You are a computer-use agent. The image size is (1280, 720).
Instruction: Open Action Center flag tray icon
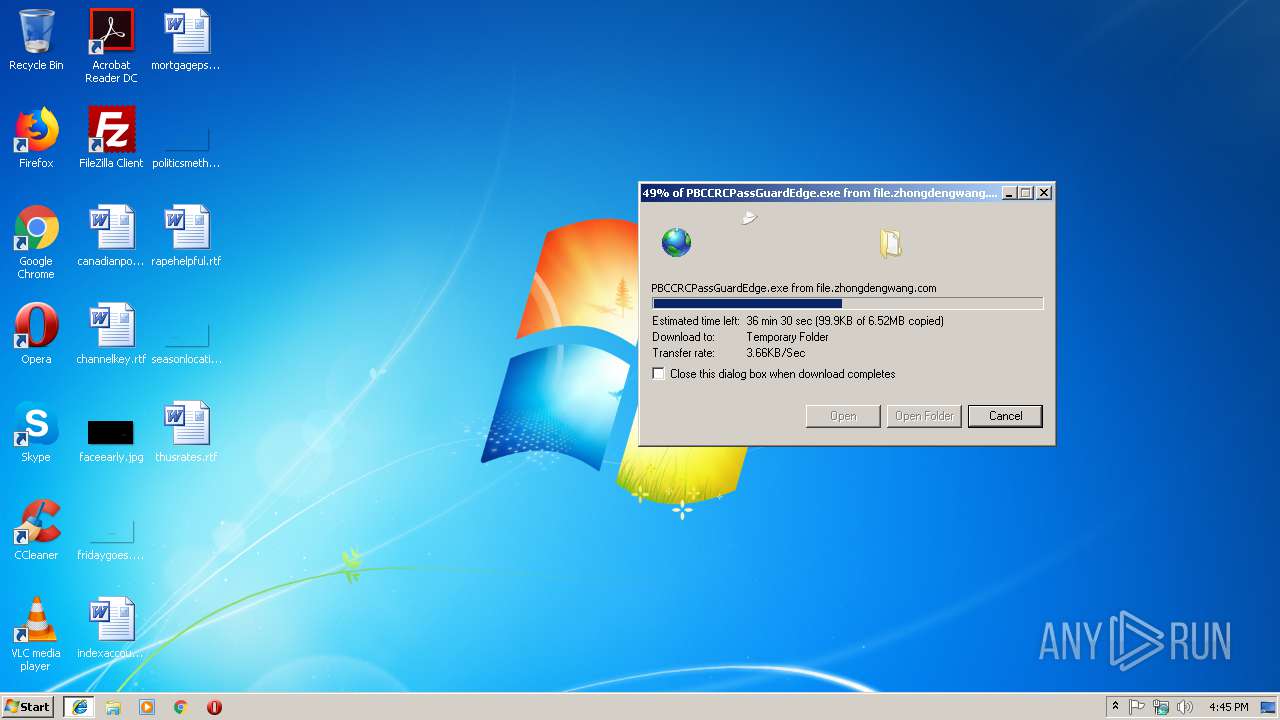point(1137,707)
